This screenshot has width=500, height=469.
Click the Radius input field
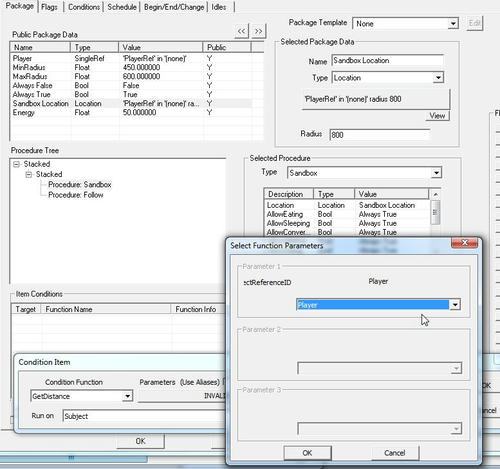(380, 135)
